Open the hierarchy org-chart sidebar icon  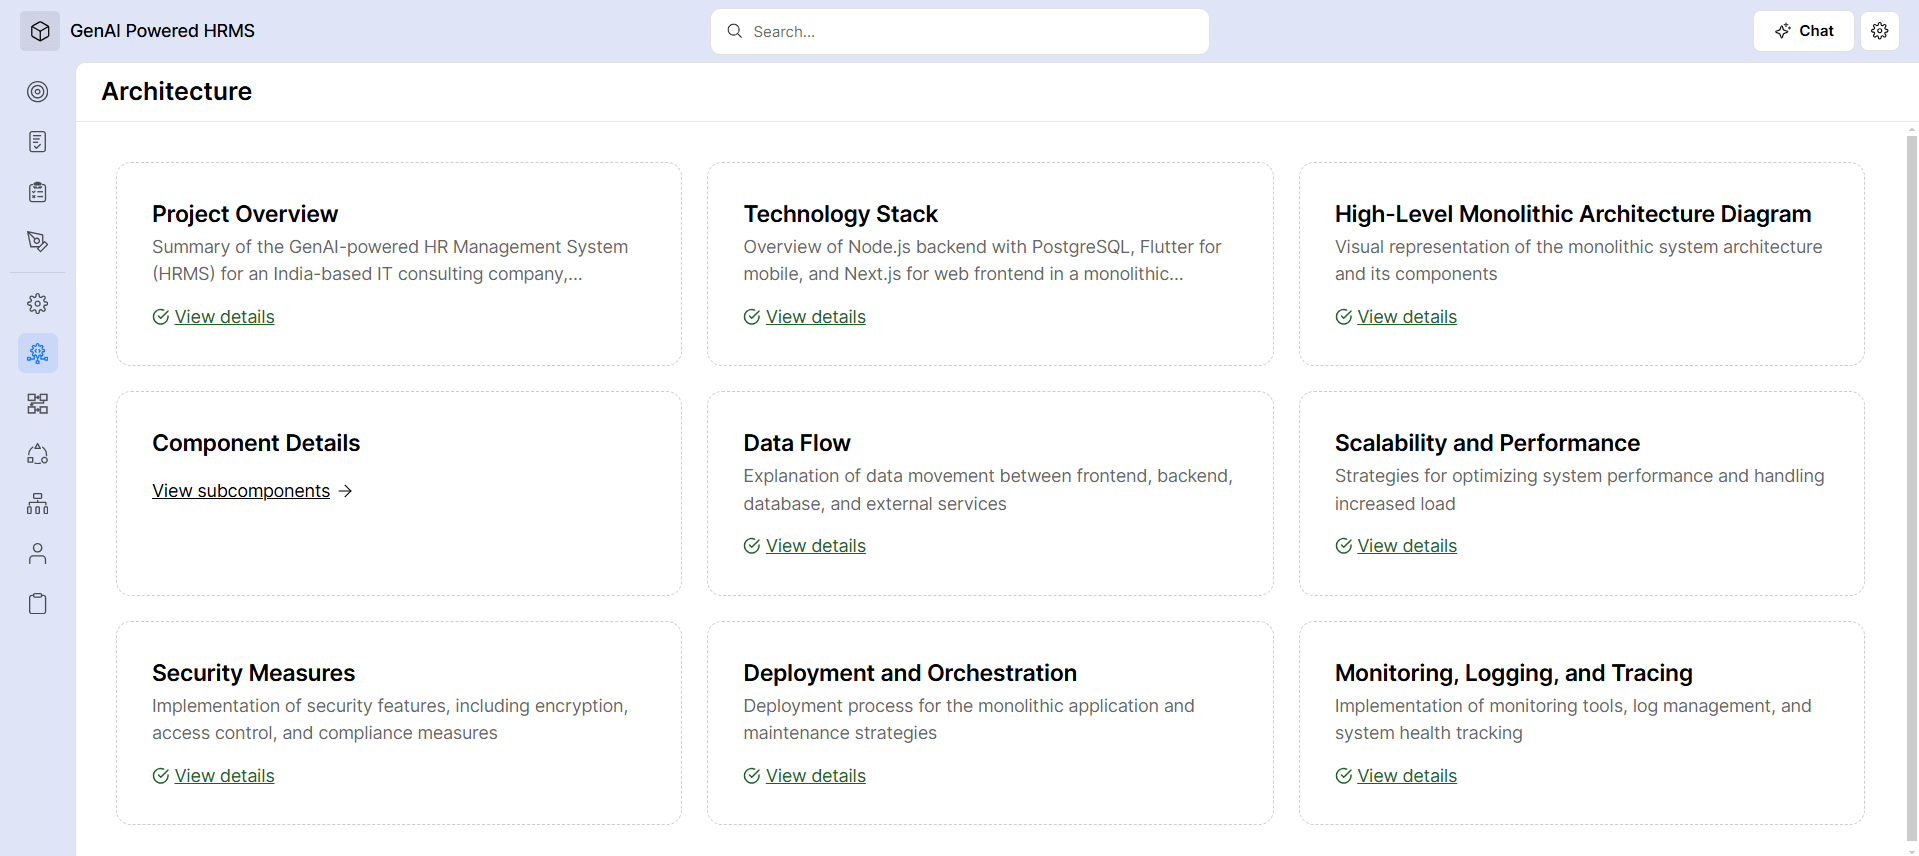pos(38,504)
